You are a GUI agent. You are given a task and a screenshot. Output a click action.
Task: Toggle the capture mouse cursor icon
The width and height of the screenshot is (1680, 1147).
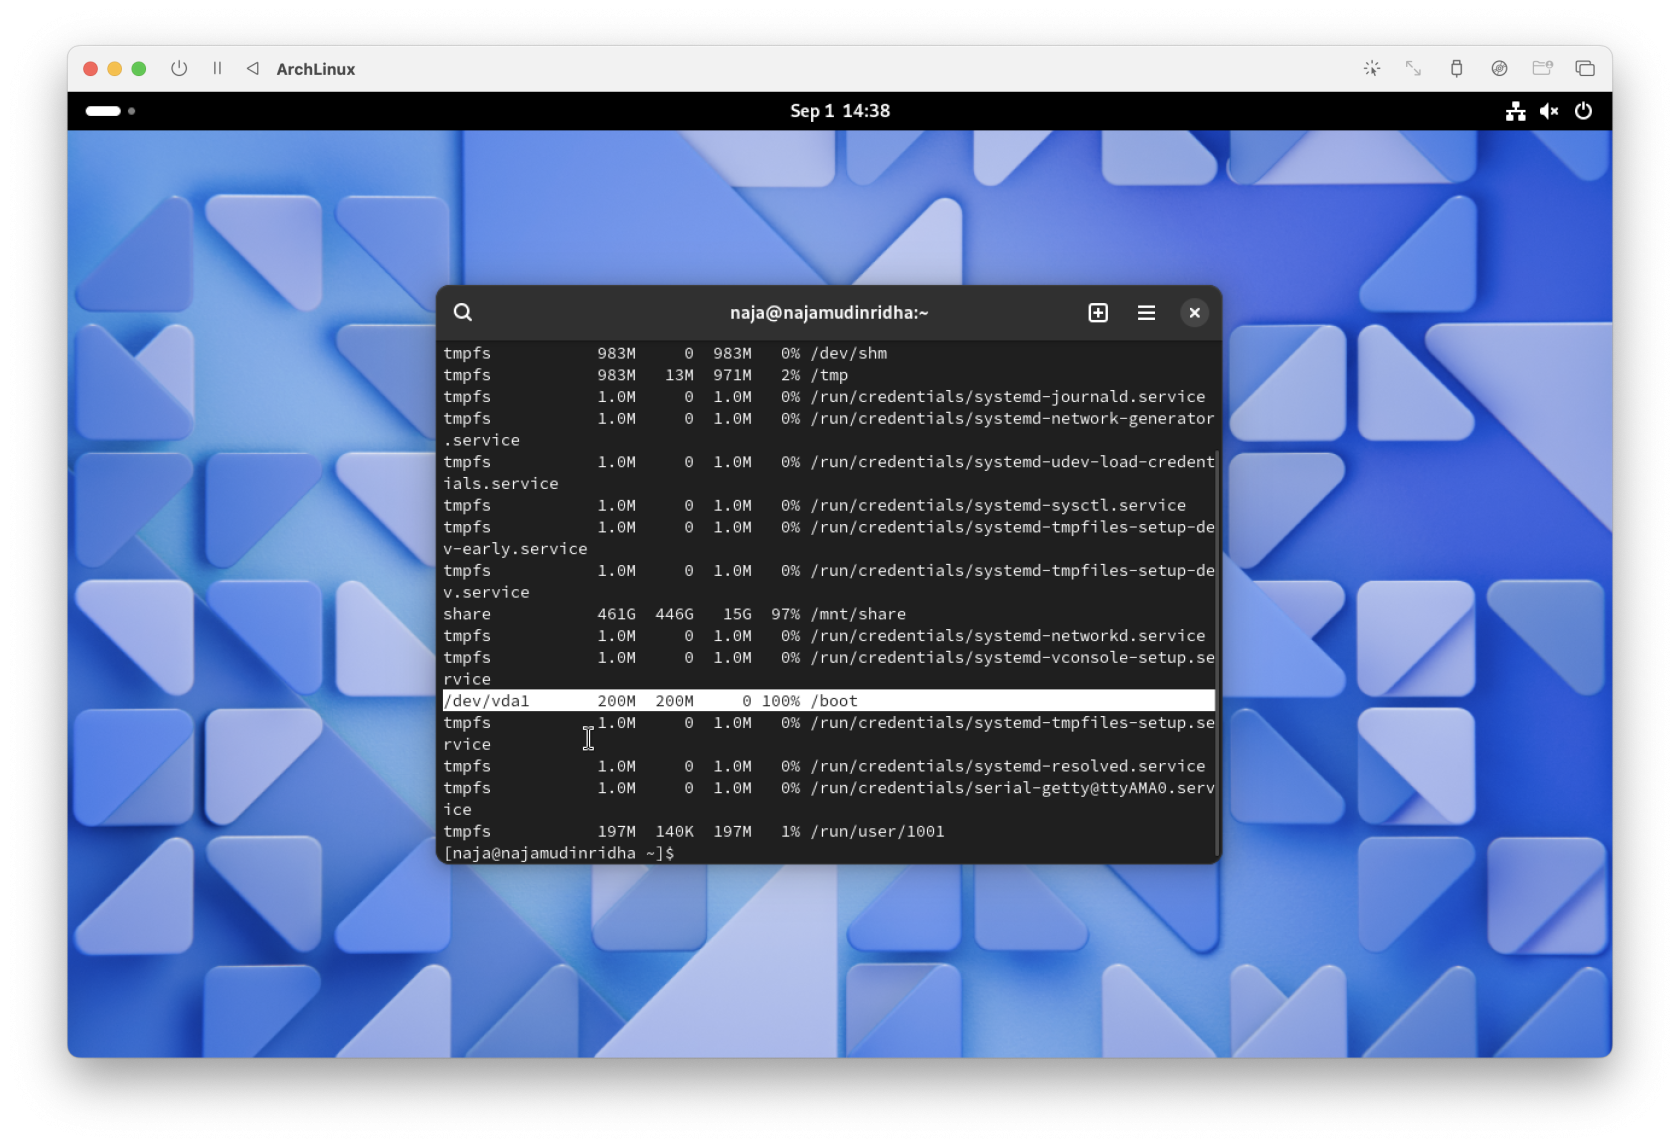point(1372,68)
